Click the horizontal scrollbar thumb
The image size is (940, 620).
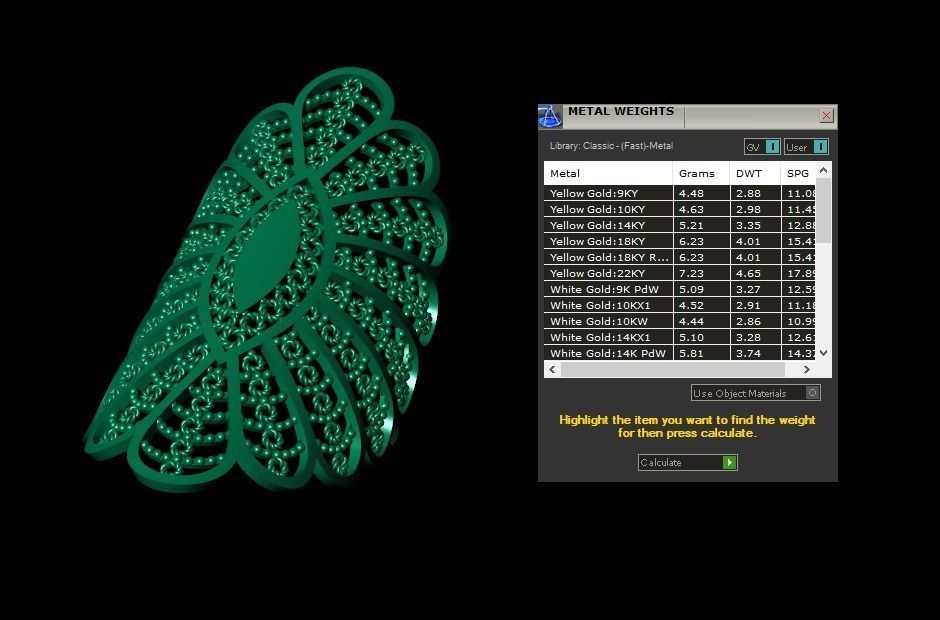tap(673, 369)
